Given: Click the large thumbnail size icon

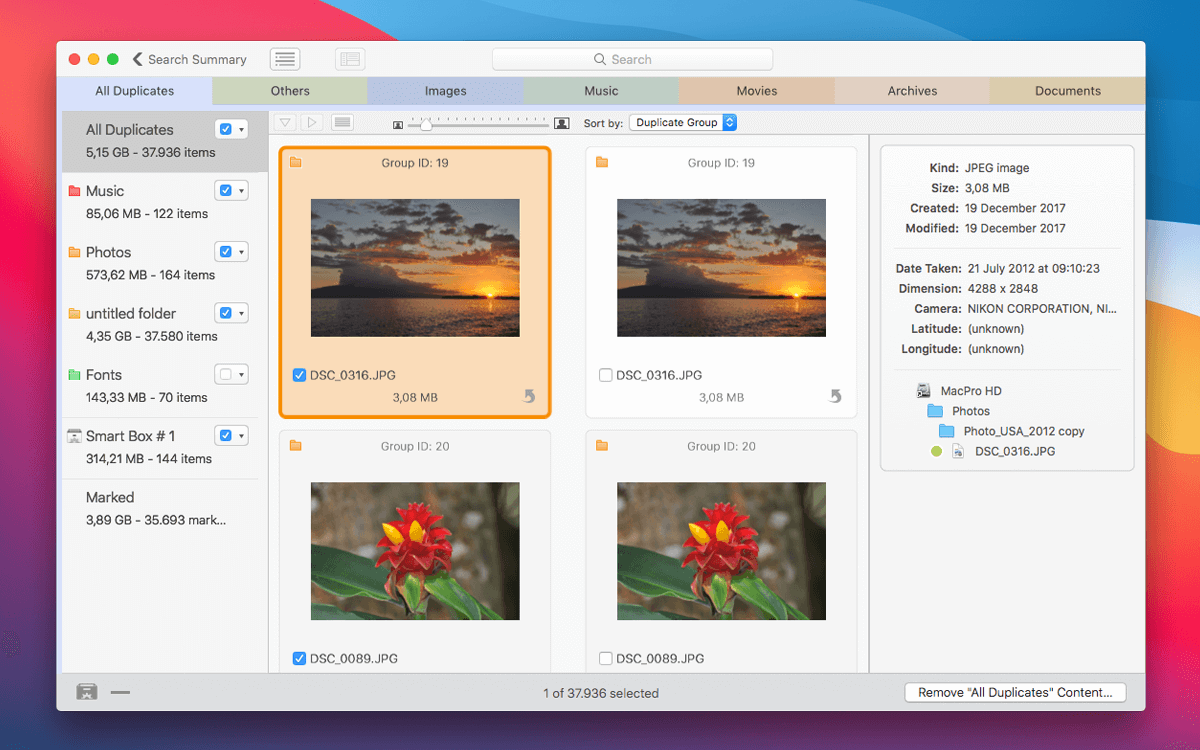Looking at the screenshot, I should (x=562, y=123).
